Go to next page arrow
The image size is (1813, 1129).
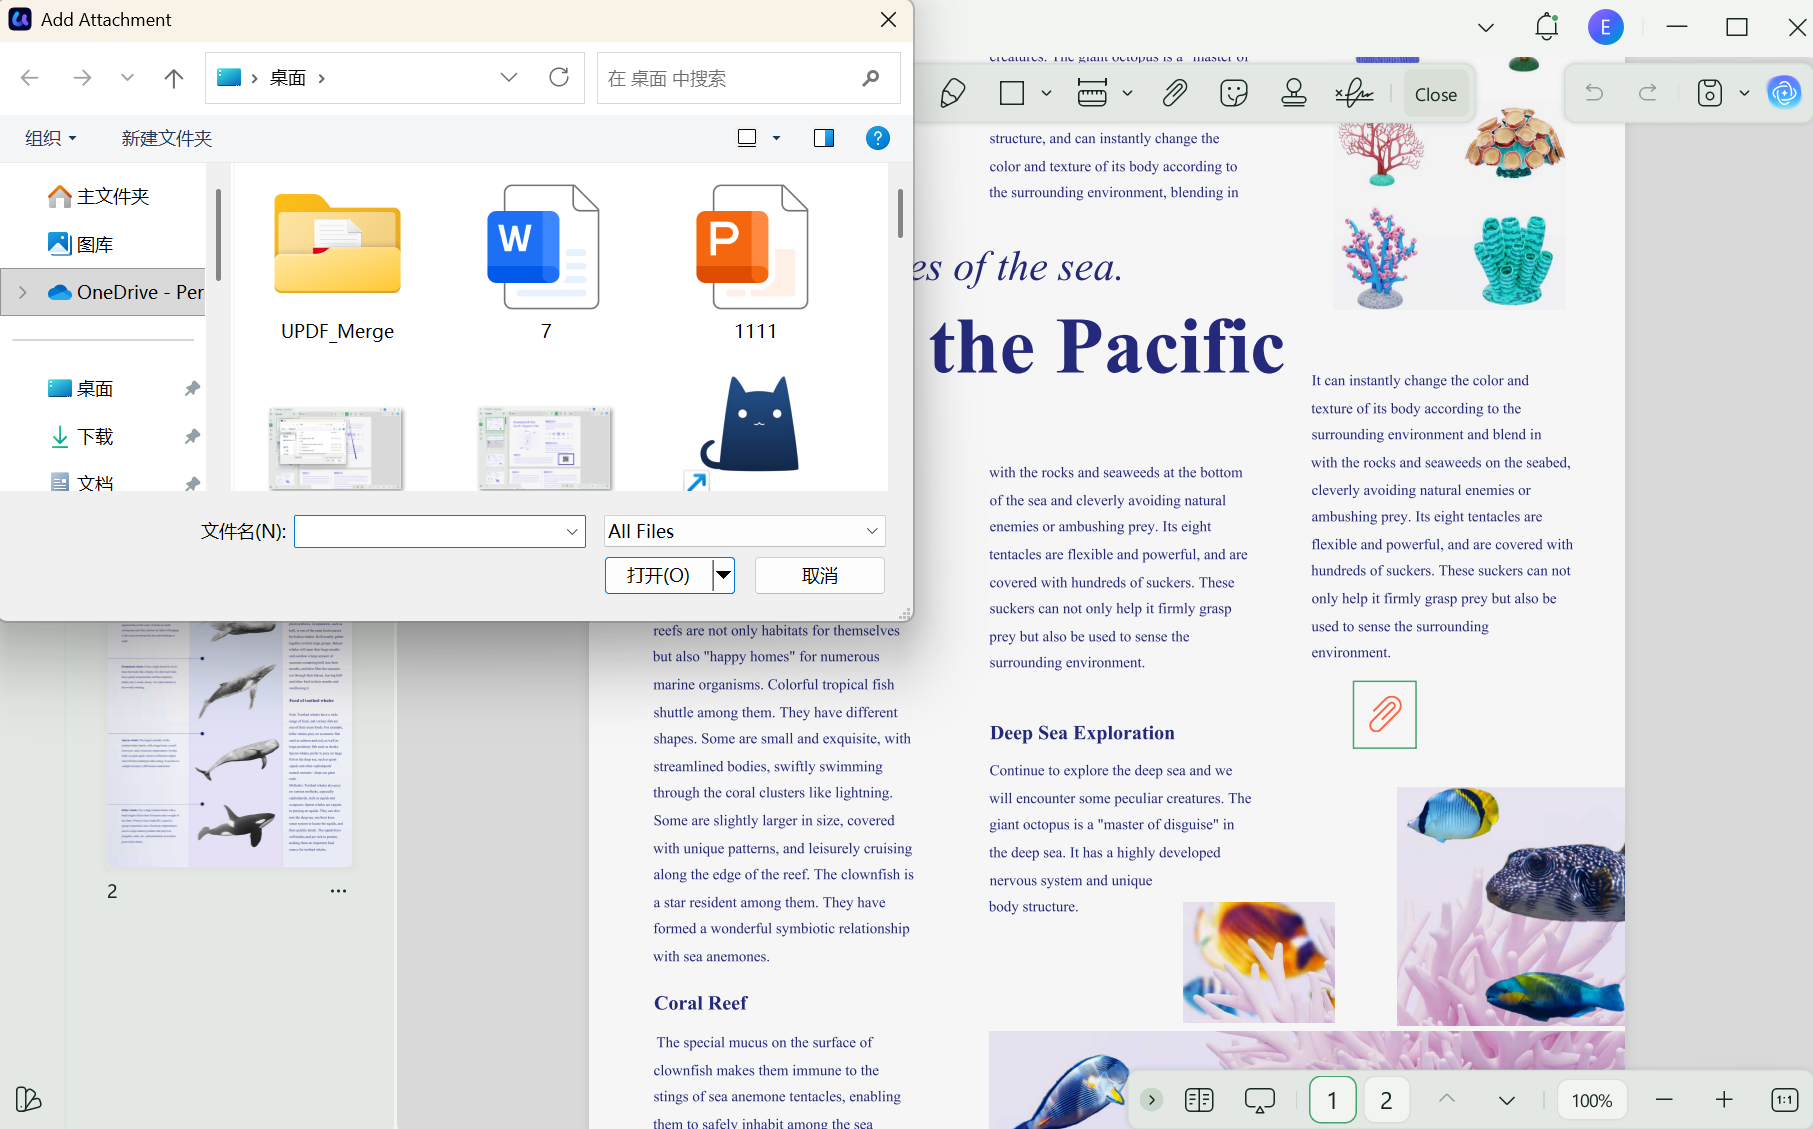pos(1506,1100)
